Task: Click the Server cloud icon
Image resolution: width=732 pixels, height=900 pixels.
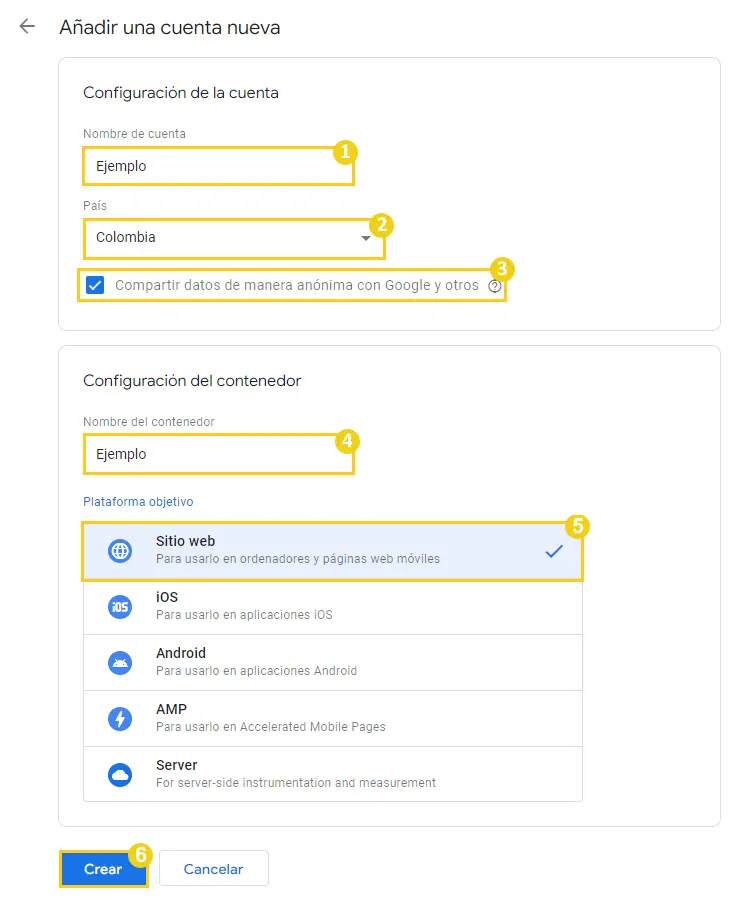Action: (x=120, y=775)
